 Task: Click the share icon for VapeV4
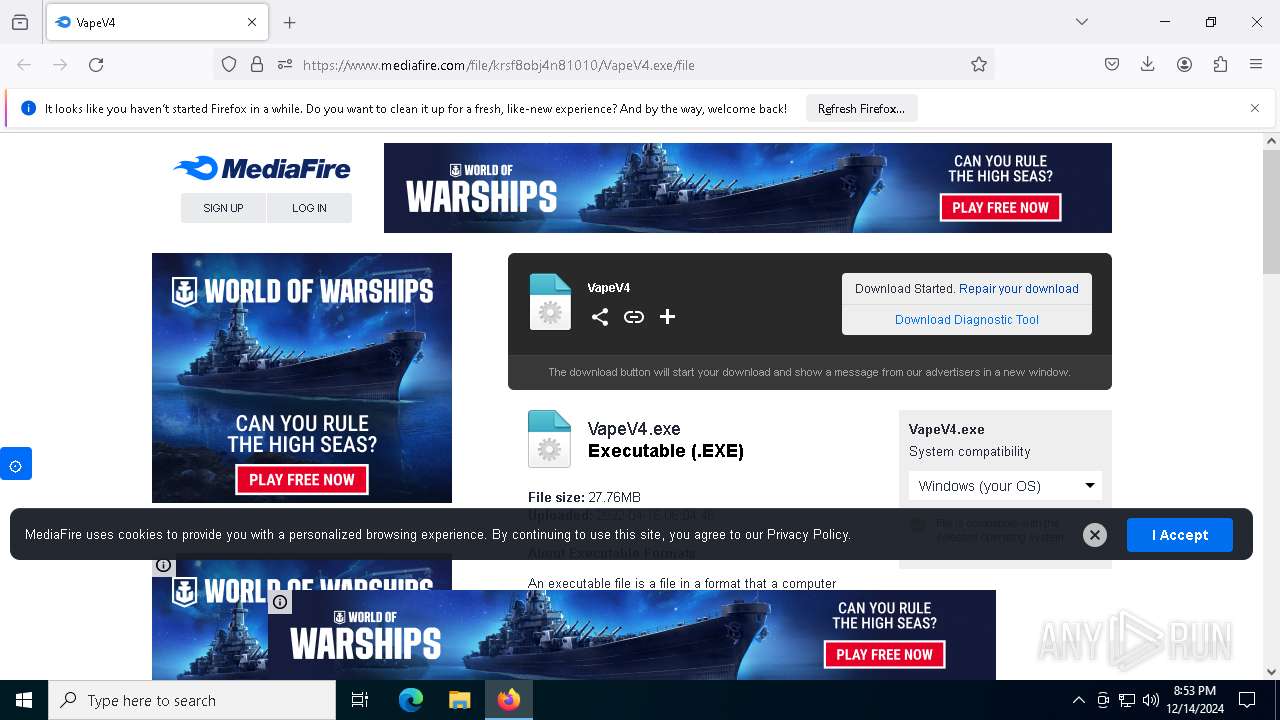(x=600, y=317)
